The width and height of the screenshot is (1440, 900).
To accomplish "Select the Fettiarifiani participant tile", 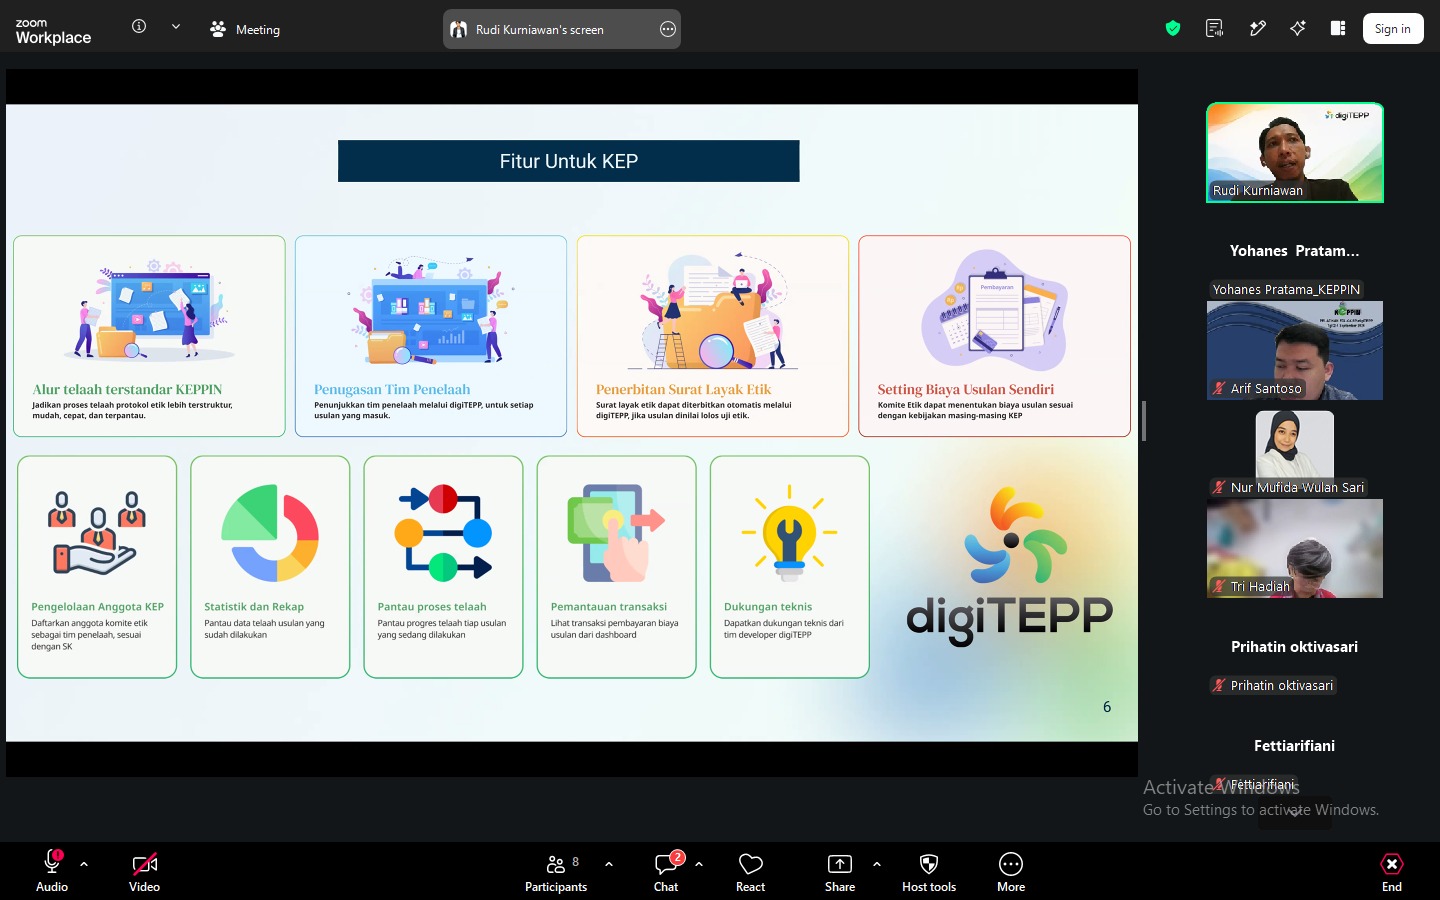I will click(1295, 746).
